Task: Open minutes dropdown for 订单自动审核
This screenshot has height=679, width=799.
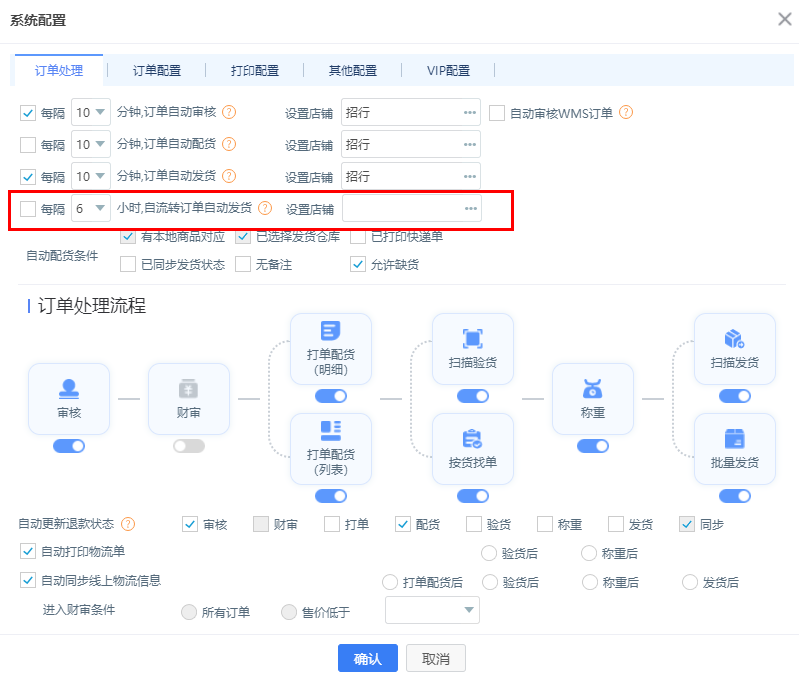Action: click(x=91, y=112)
